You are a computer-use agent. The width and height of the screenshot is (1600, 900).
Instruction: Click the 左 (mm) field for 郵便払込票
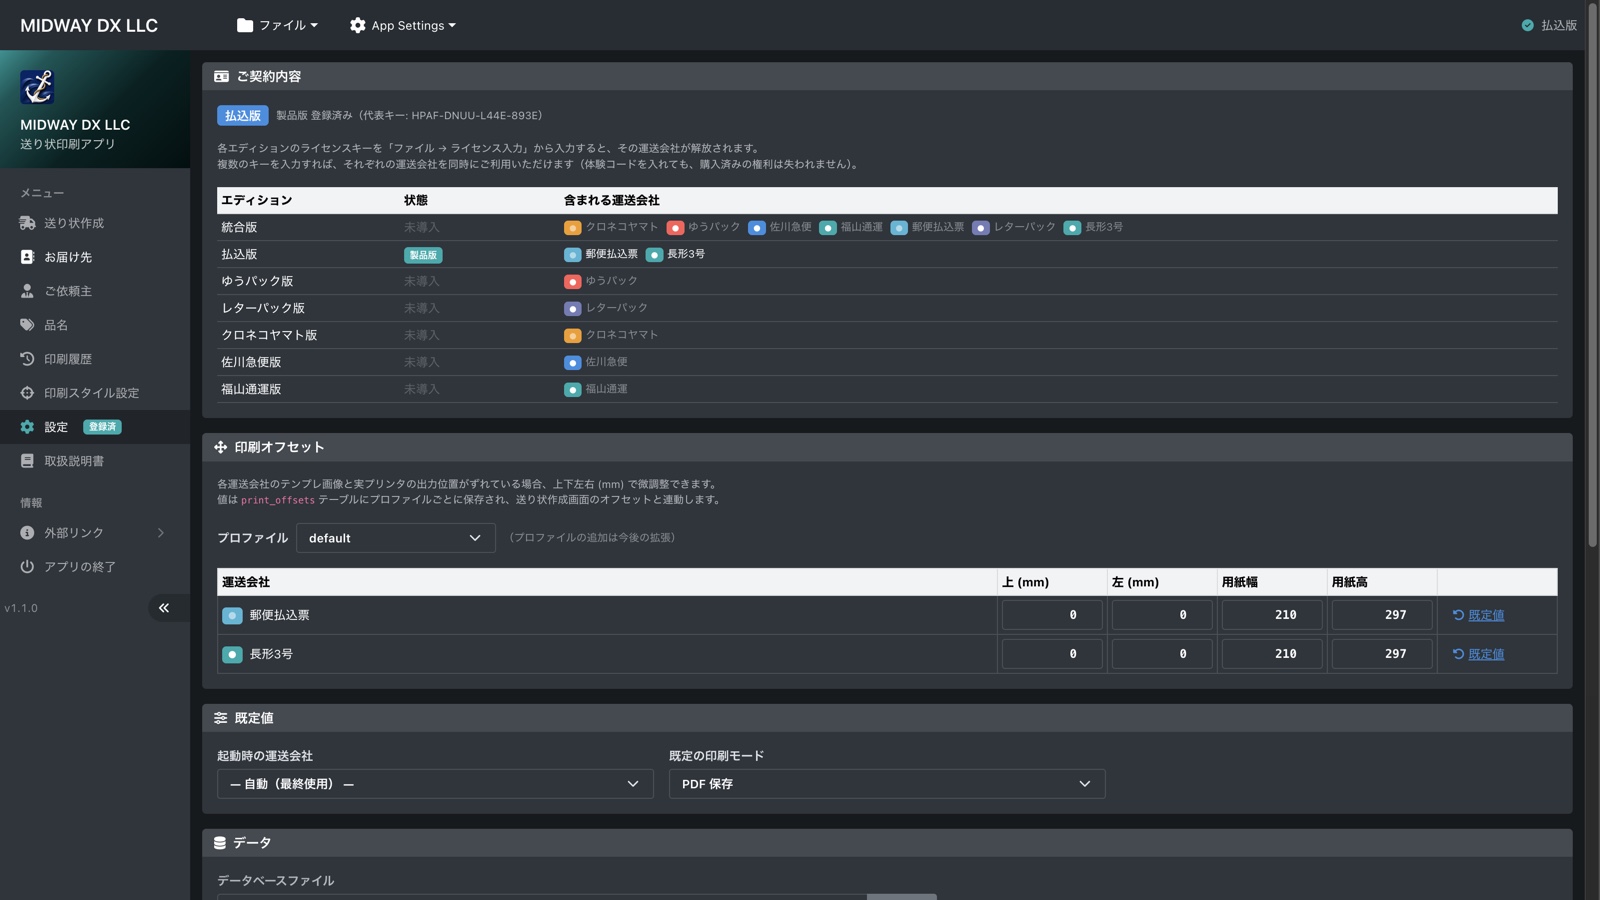(x=1162, y=615)
